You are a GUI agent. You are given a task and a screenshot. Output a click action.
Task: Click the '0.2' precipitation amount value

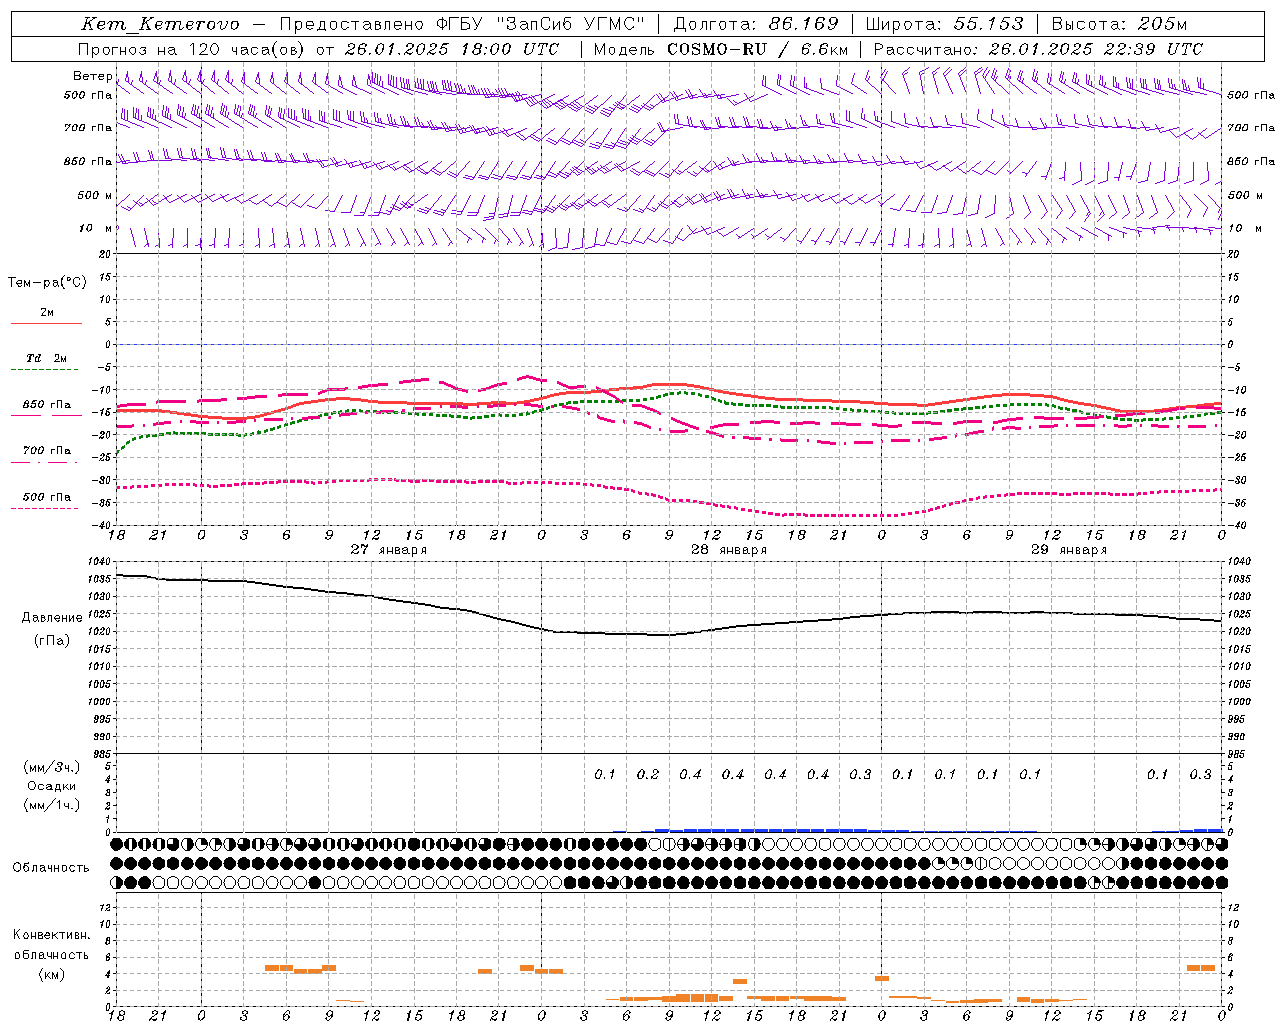(648, 775)
